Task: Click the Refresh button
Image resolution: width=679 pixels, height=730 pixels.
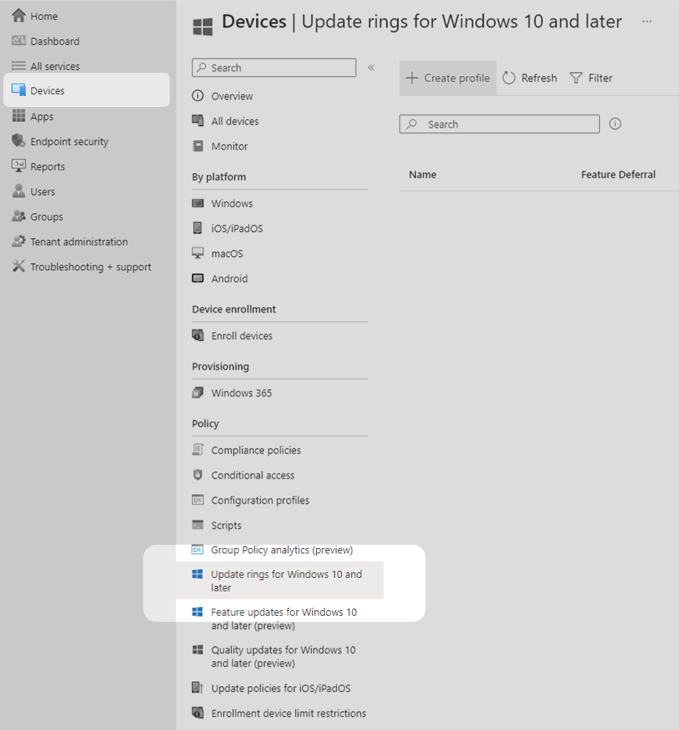Action: pyautogui.click(x=530, y=78)
